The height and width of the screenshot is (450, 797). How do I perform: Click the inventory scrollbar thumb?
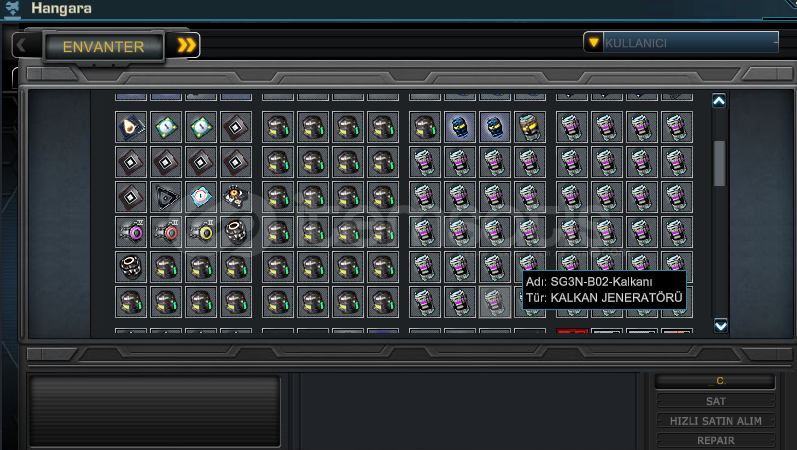click(x=719, y=163)
